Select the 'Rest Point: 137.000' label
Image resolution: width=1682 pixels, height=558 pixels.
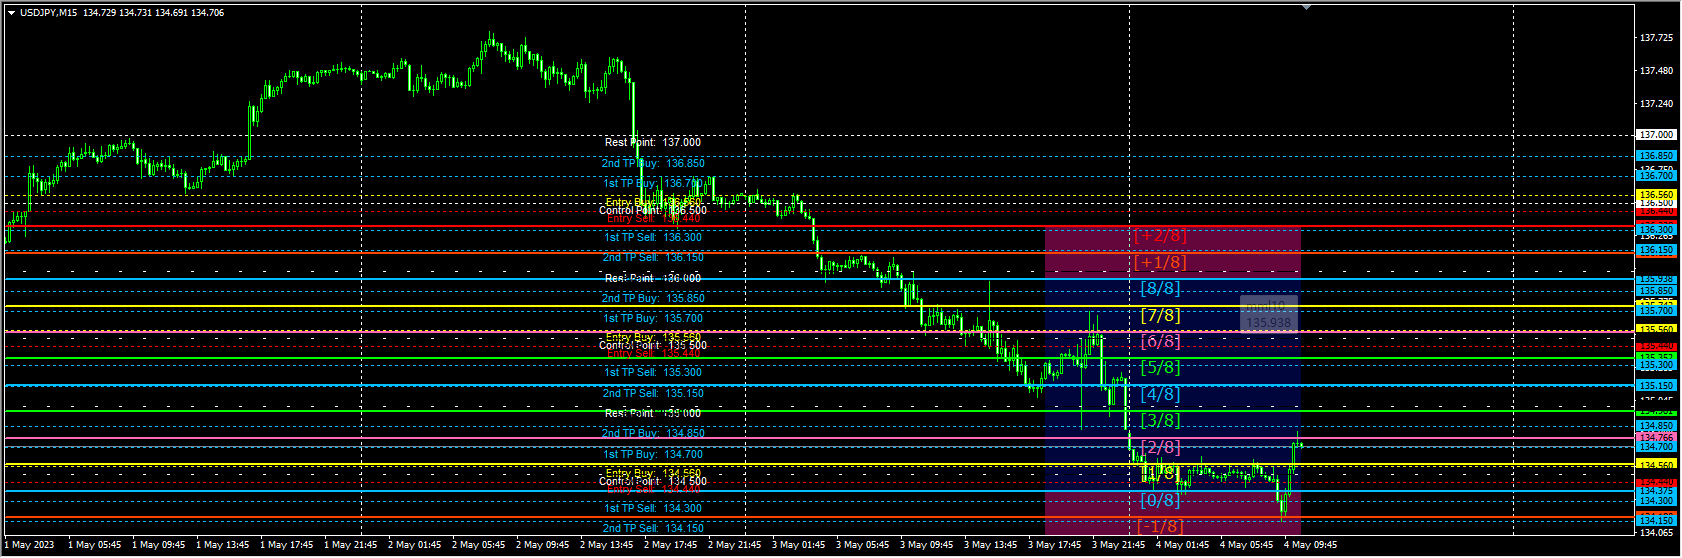(653, 143)
